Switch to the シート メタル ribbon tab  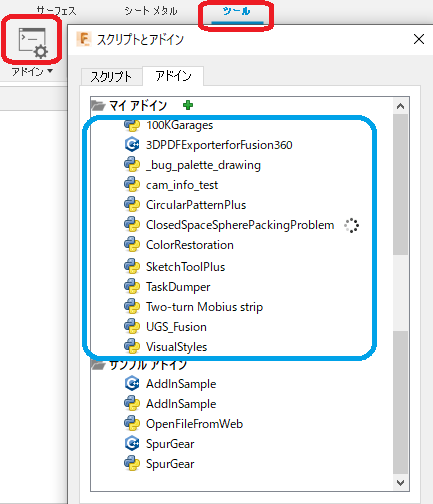point(151,11)
